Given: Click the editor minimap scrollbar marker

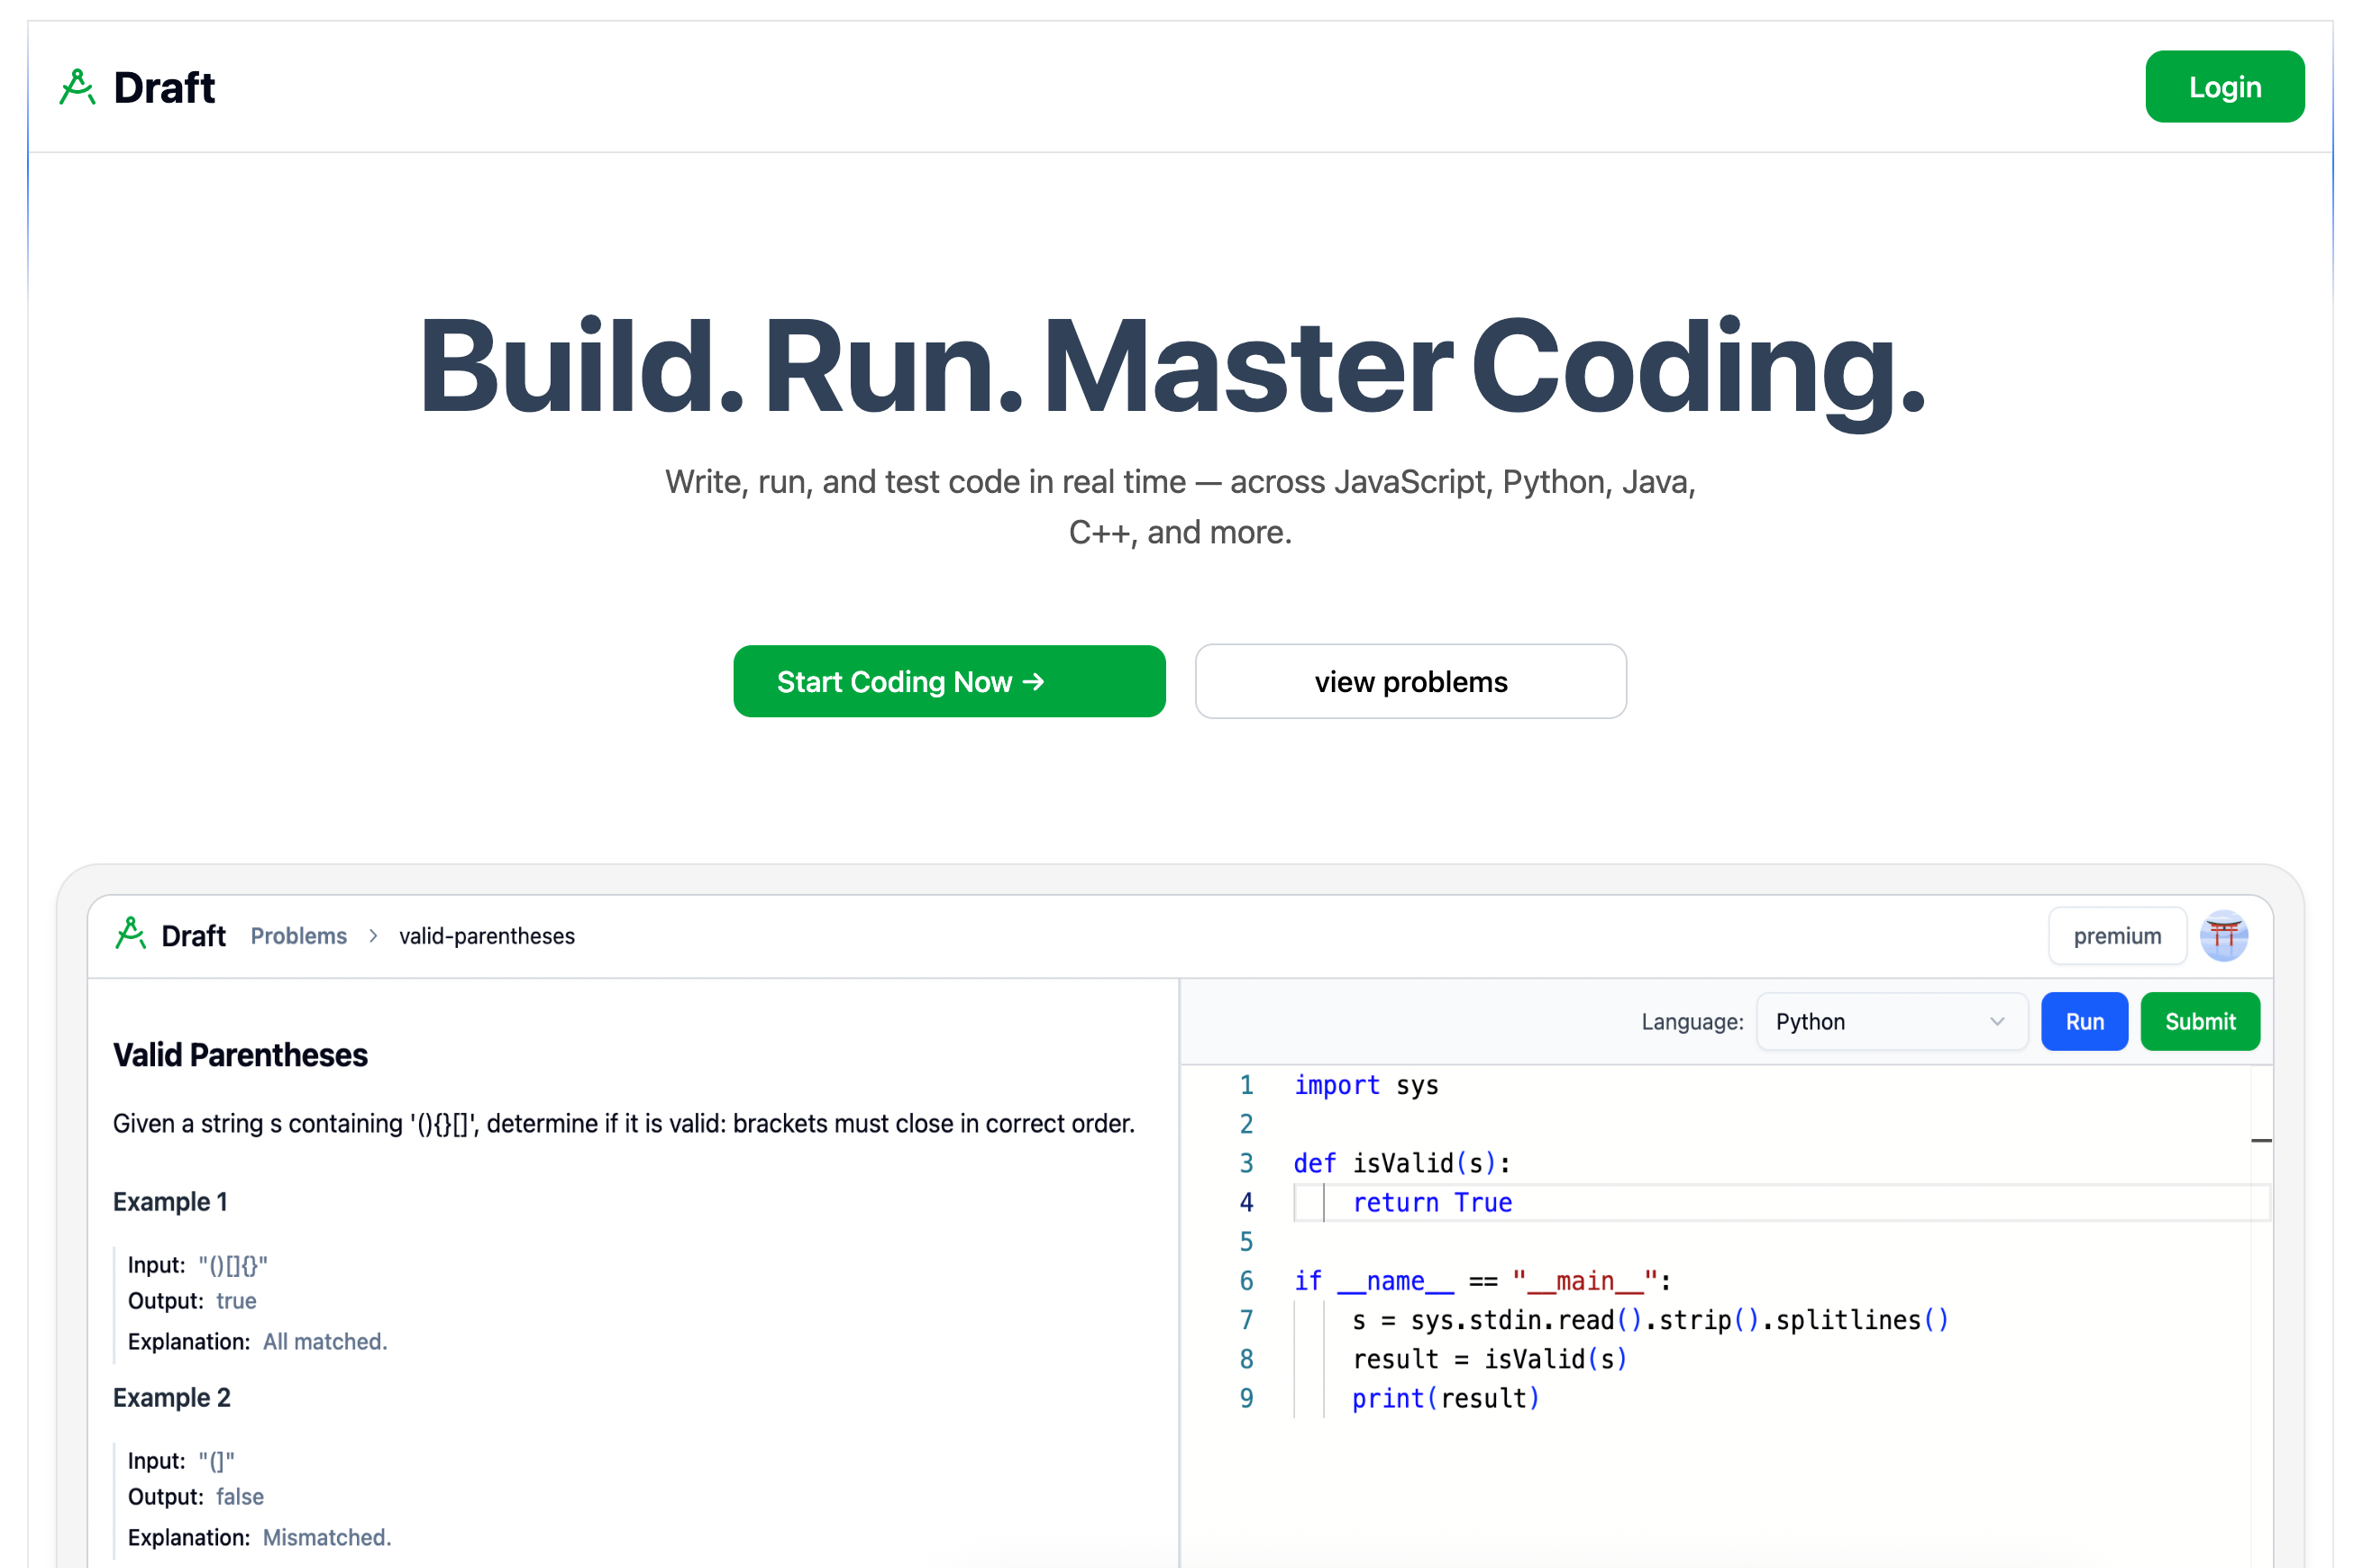Looking at the screenshot, I should point(2261,1140).
